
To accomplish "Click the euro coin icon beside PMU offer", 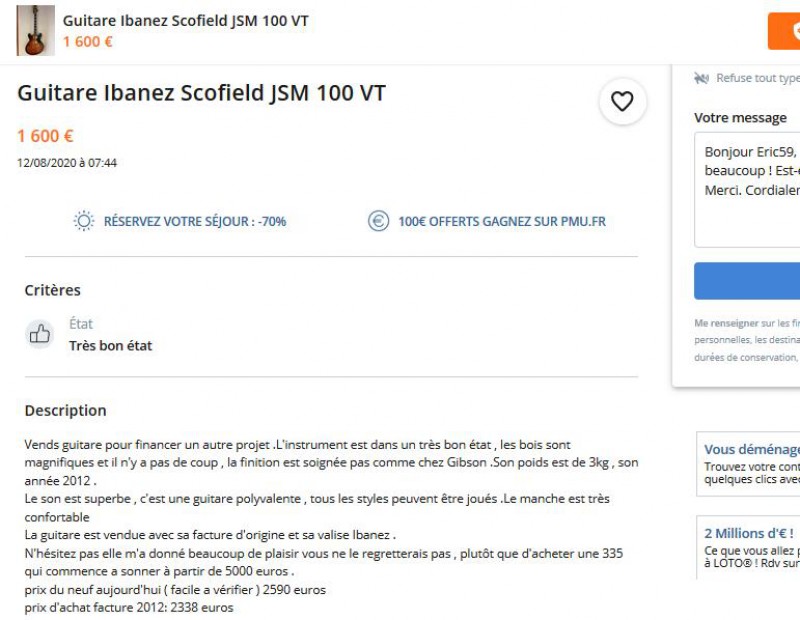I will [378, 221].
